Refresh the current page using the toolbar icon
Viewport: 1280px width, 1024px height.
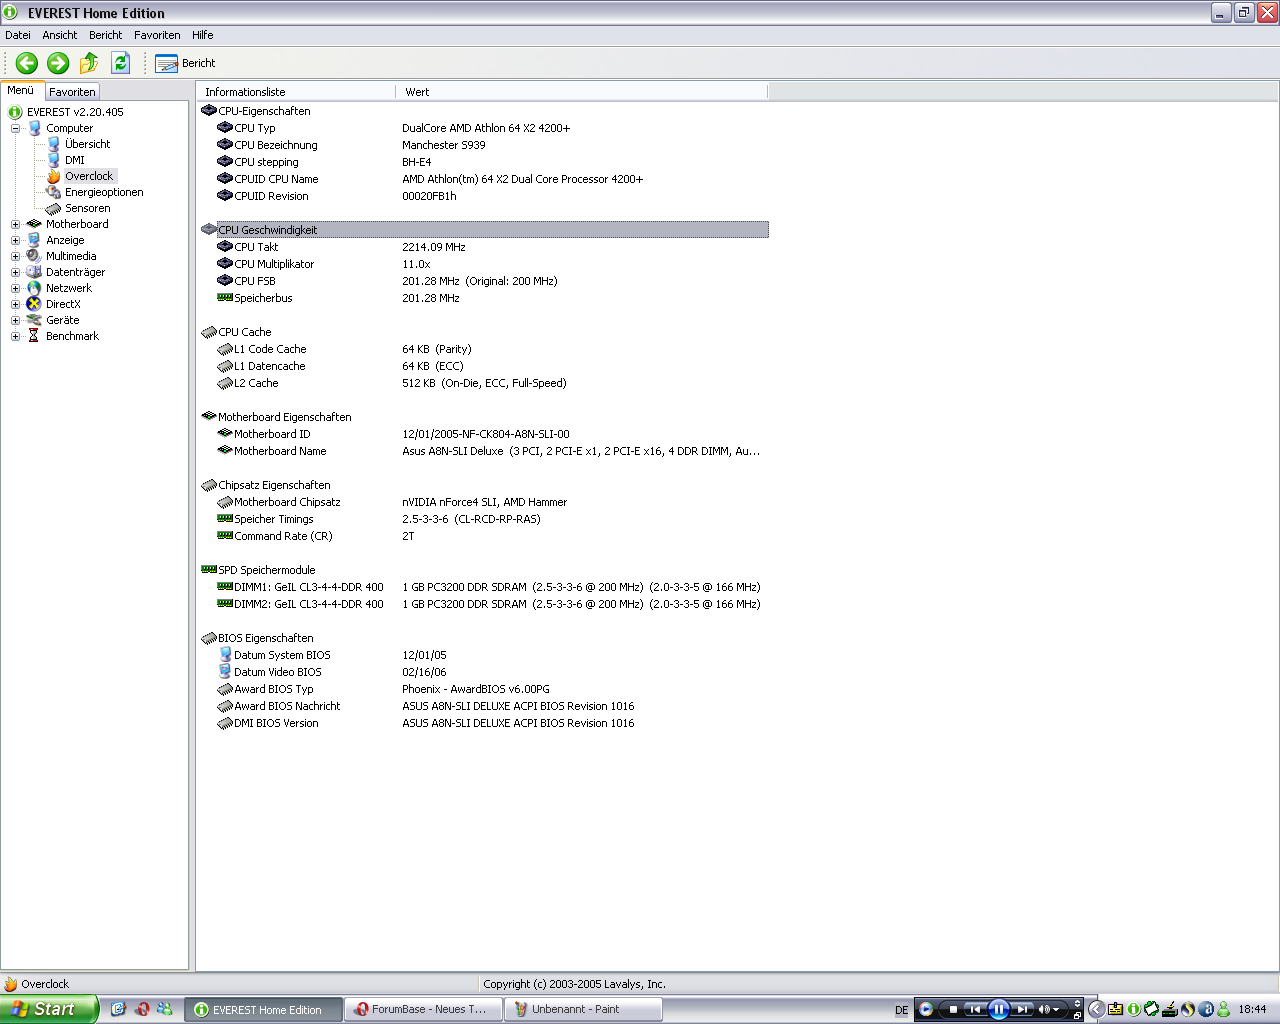coord(121,63)
